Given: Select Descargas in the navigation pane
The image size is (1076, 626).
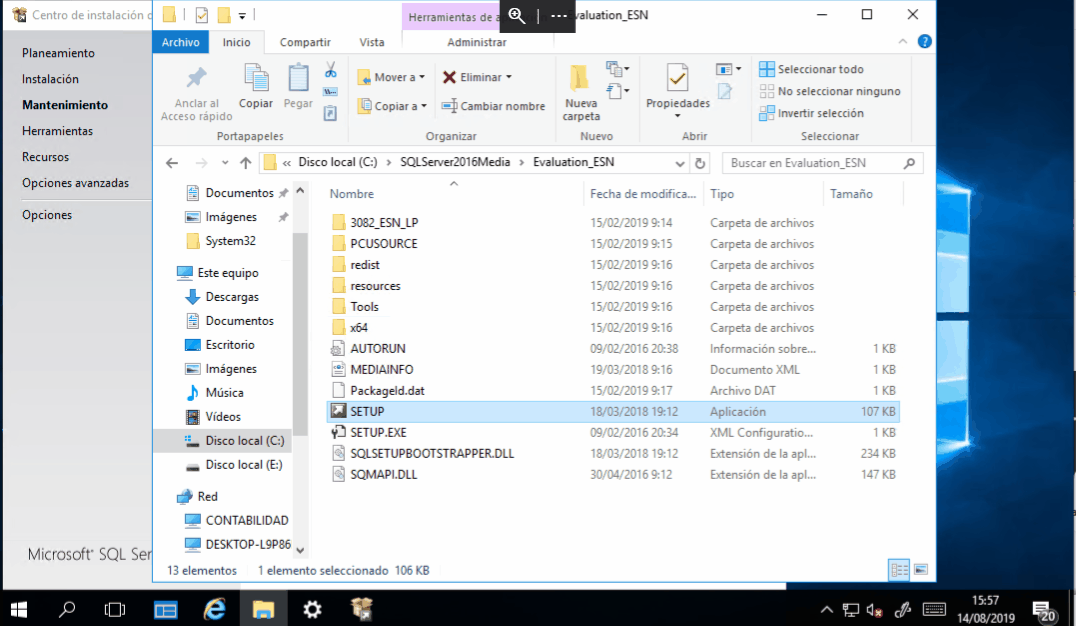Looking at the screenshot, I should click(232, 297).
